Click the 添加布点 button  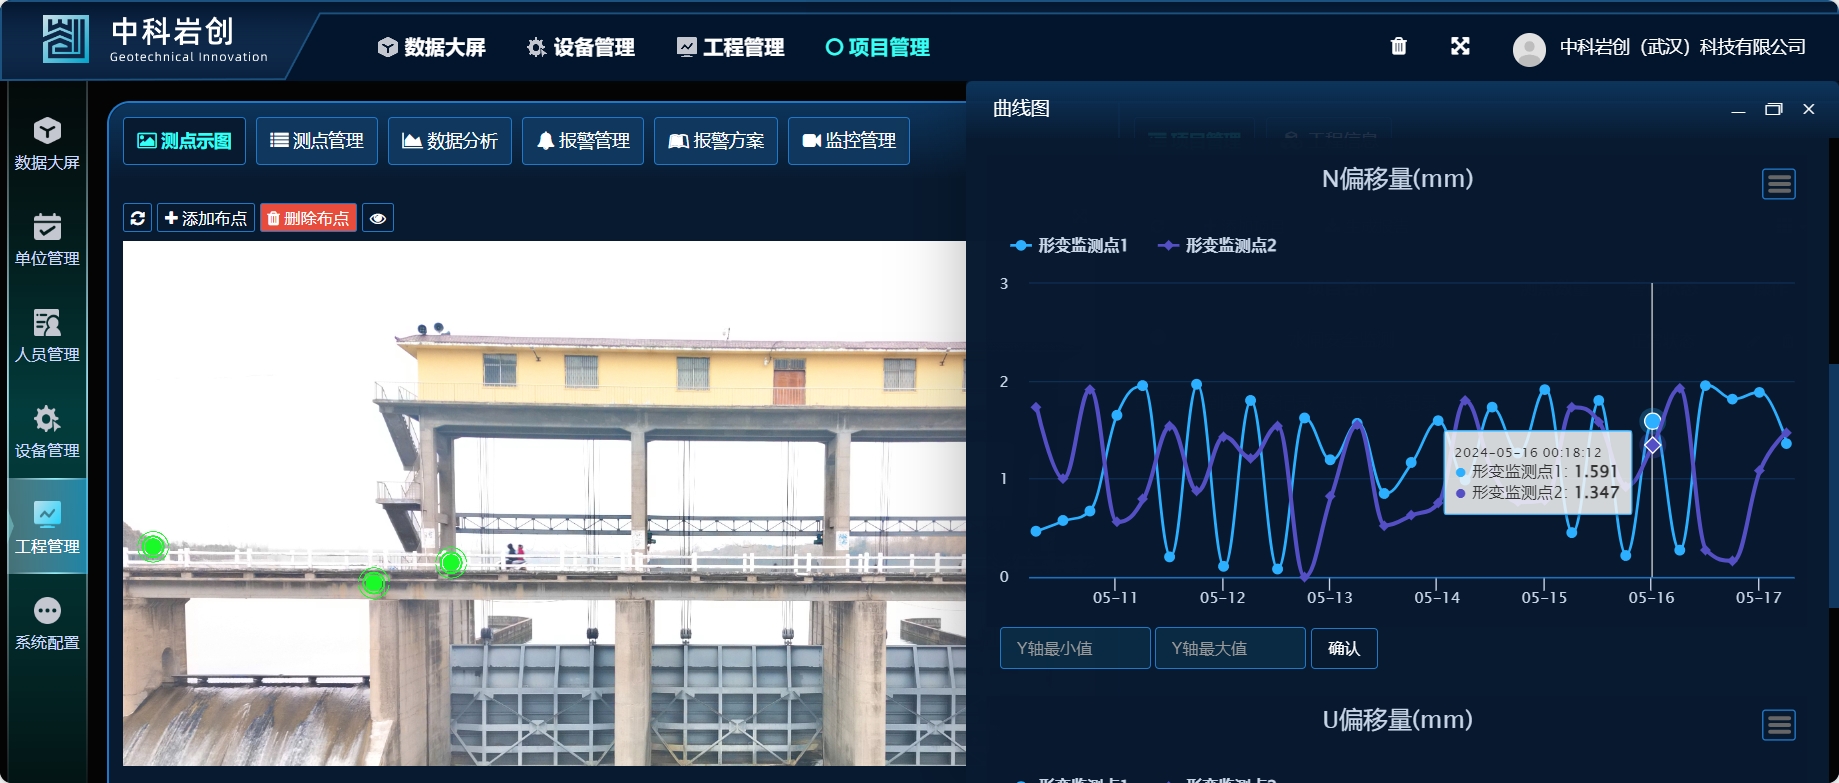(206, 218)
